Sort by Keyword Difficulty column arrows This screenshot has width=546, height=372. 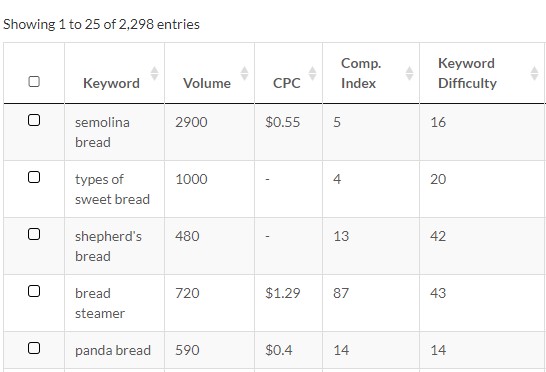click(534, 73)
